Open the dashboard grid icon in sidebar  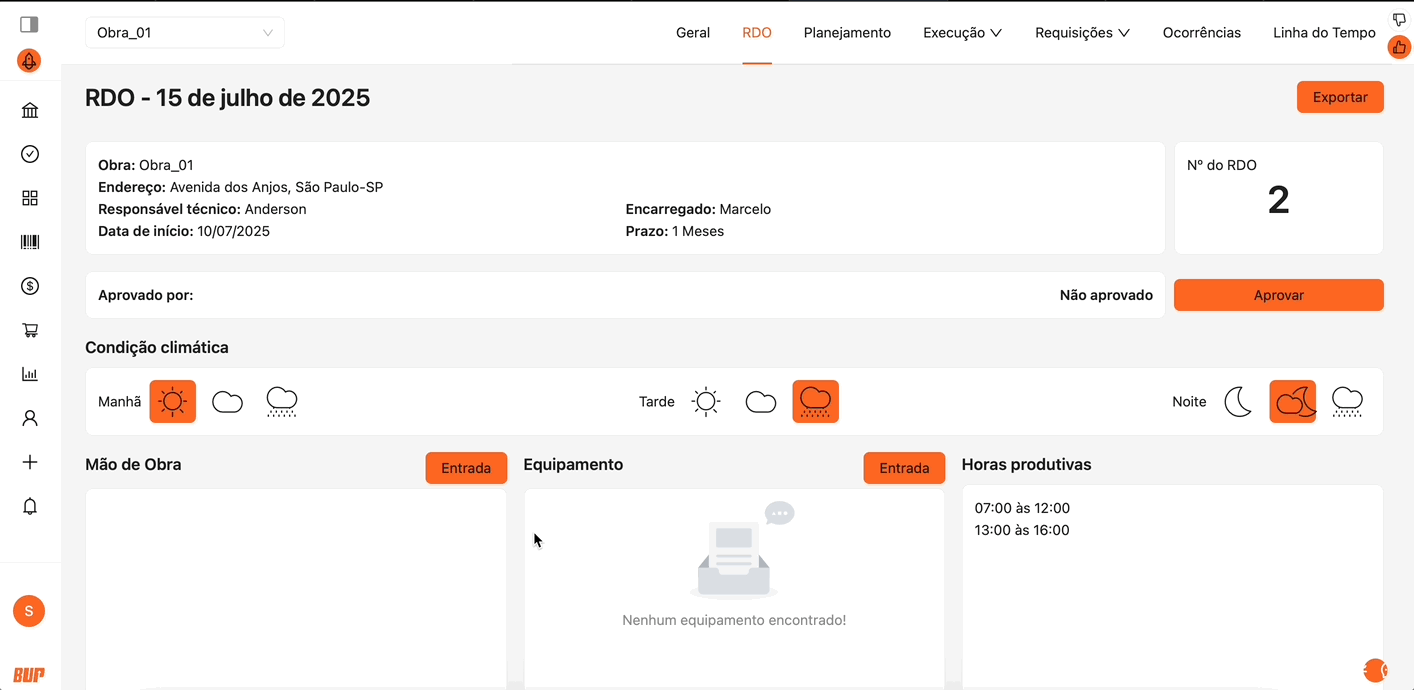pos(30,198)
